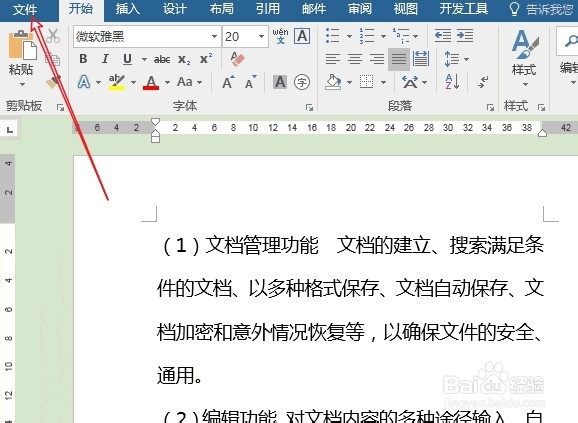Screen dimensions: 578x423
Task: Click the character border A icon
Action: (302, 36)
